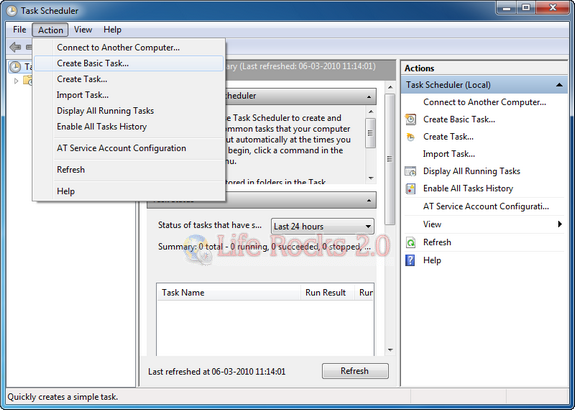Click the overview text box scroll down arrow
Image resolution: width=575 pixels, height=410 pixels.
370,178
